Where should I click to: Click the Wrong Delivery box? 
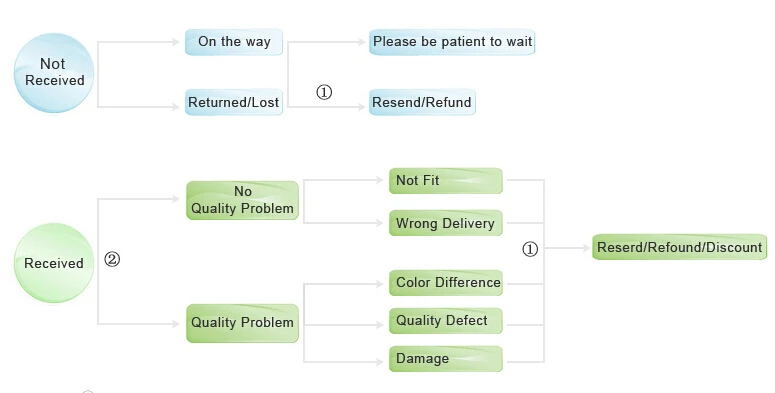click(446, 223)
